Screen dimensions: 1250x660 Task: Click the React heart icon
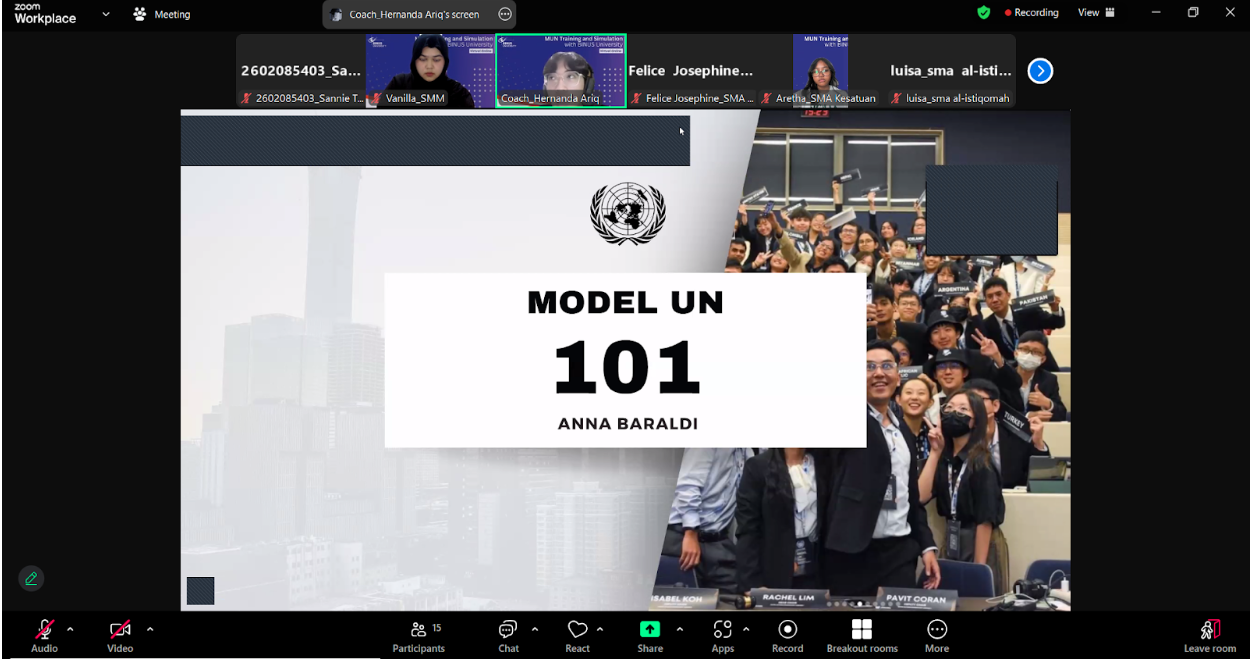click(577, 636)
